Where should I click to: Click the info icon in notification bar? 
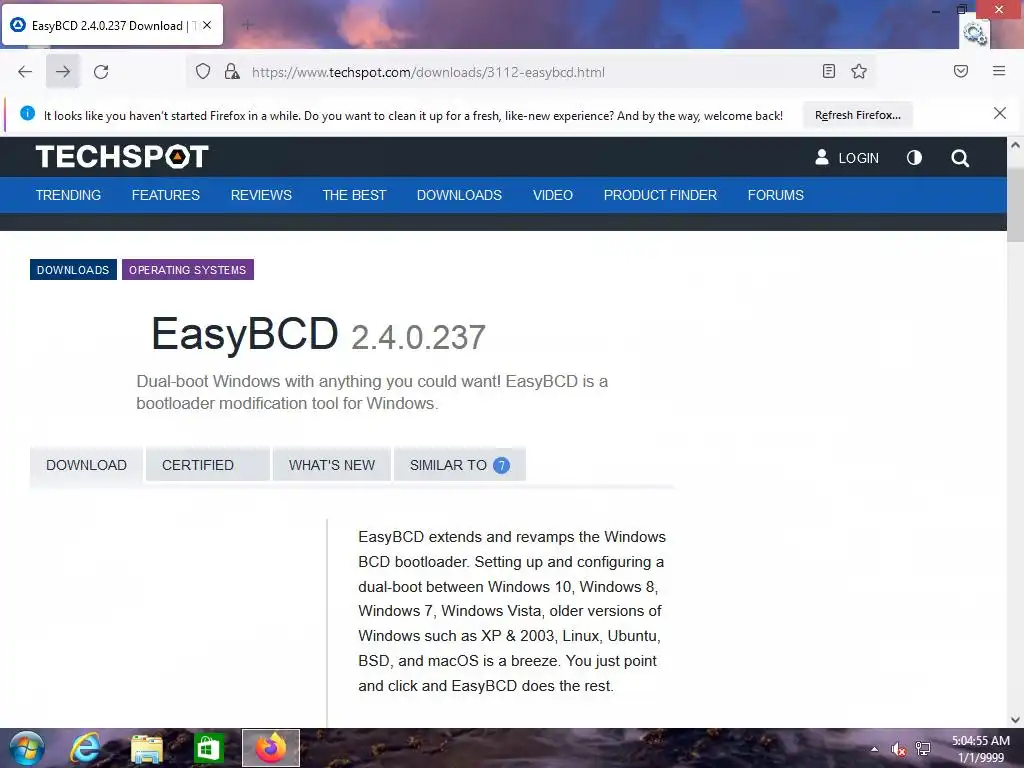click(x=27, y=114)
